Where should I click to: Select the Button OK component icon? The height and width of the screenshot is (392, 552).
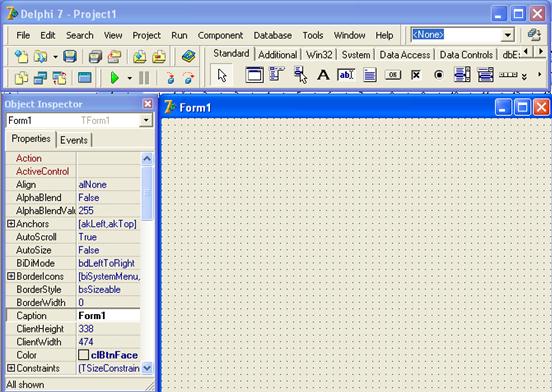point(393,75)
